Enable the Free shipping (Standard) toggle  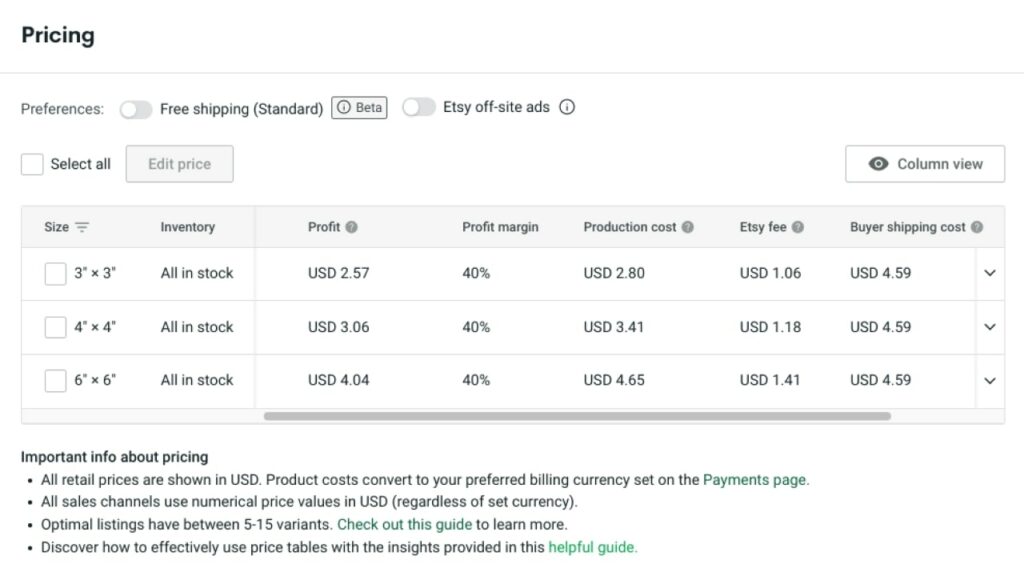click(x=136, y=109)
